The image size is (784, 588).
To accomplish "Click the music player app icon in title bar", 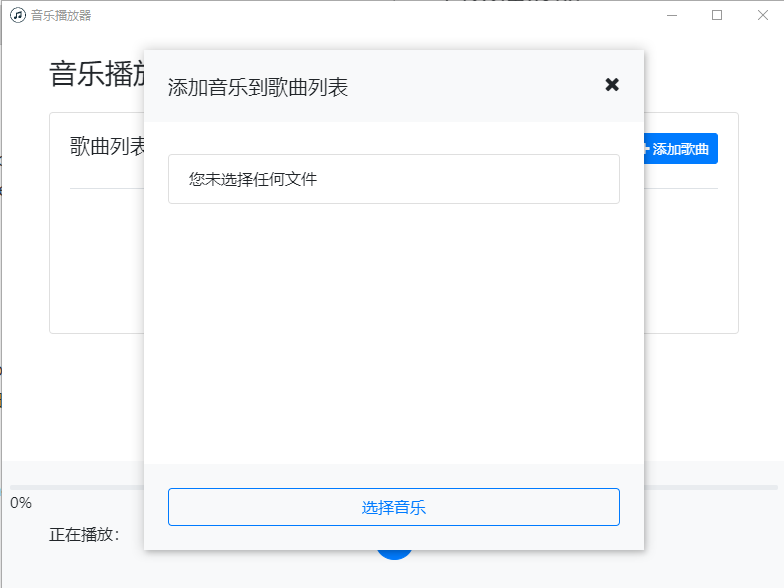I will pos(18,15).
